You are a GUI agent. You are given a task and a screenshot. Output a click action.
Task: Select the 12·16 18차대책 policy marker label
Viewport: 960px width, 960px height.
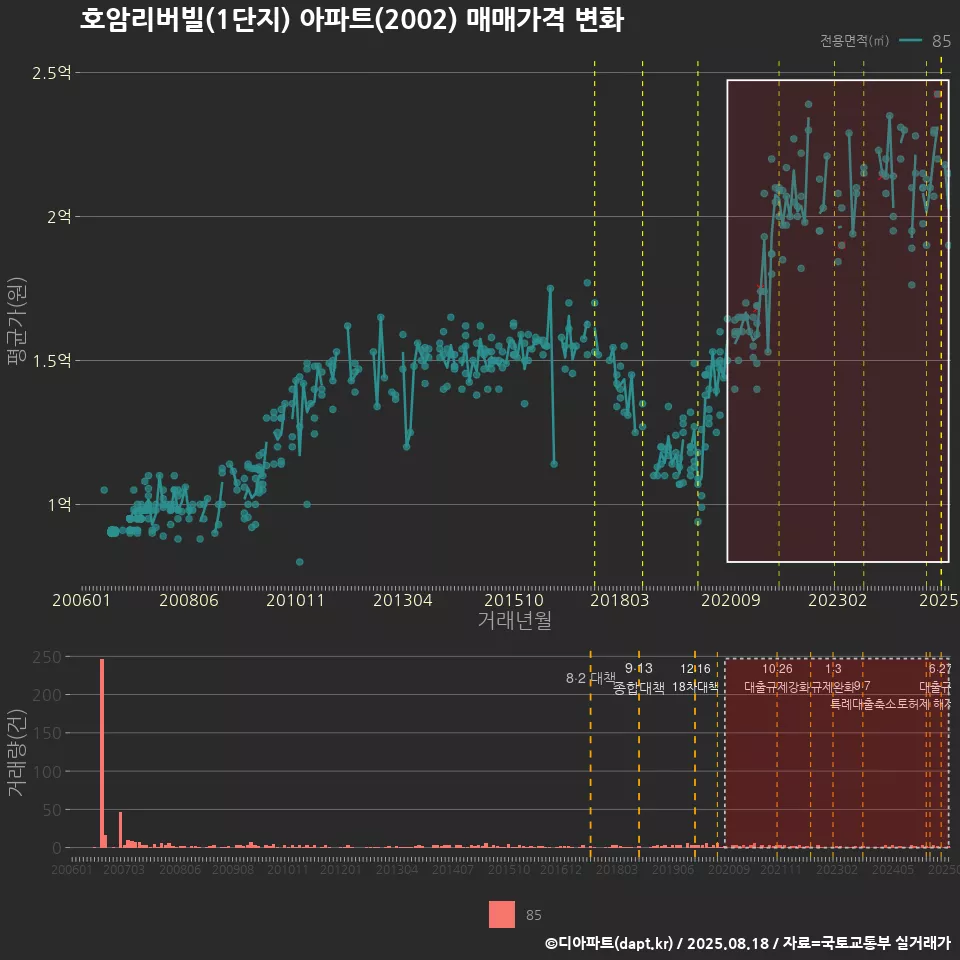[x=695, y=678]
